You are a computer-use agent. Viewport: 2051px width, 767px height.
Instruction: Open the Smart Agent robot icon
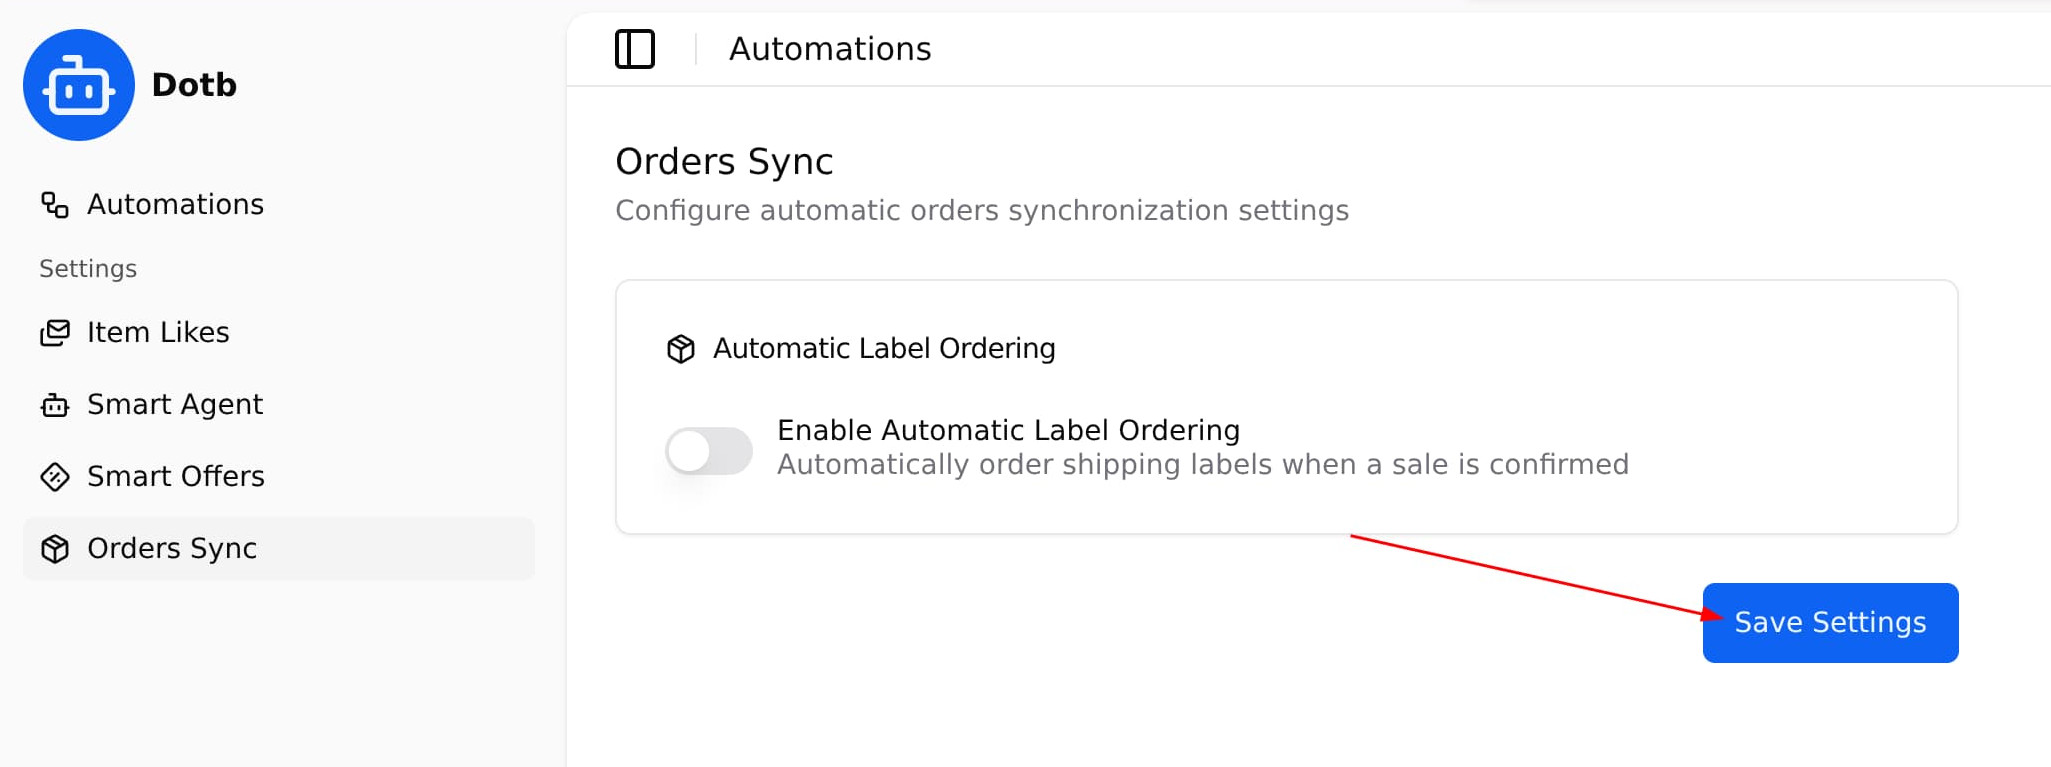[x=55, y=405]
